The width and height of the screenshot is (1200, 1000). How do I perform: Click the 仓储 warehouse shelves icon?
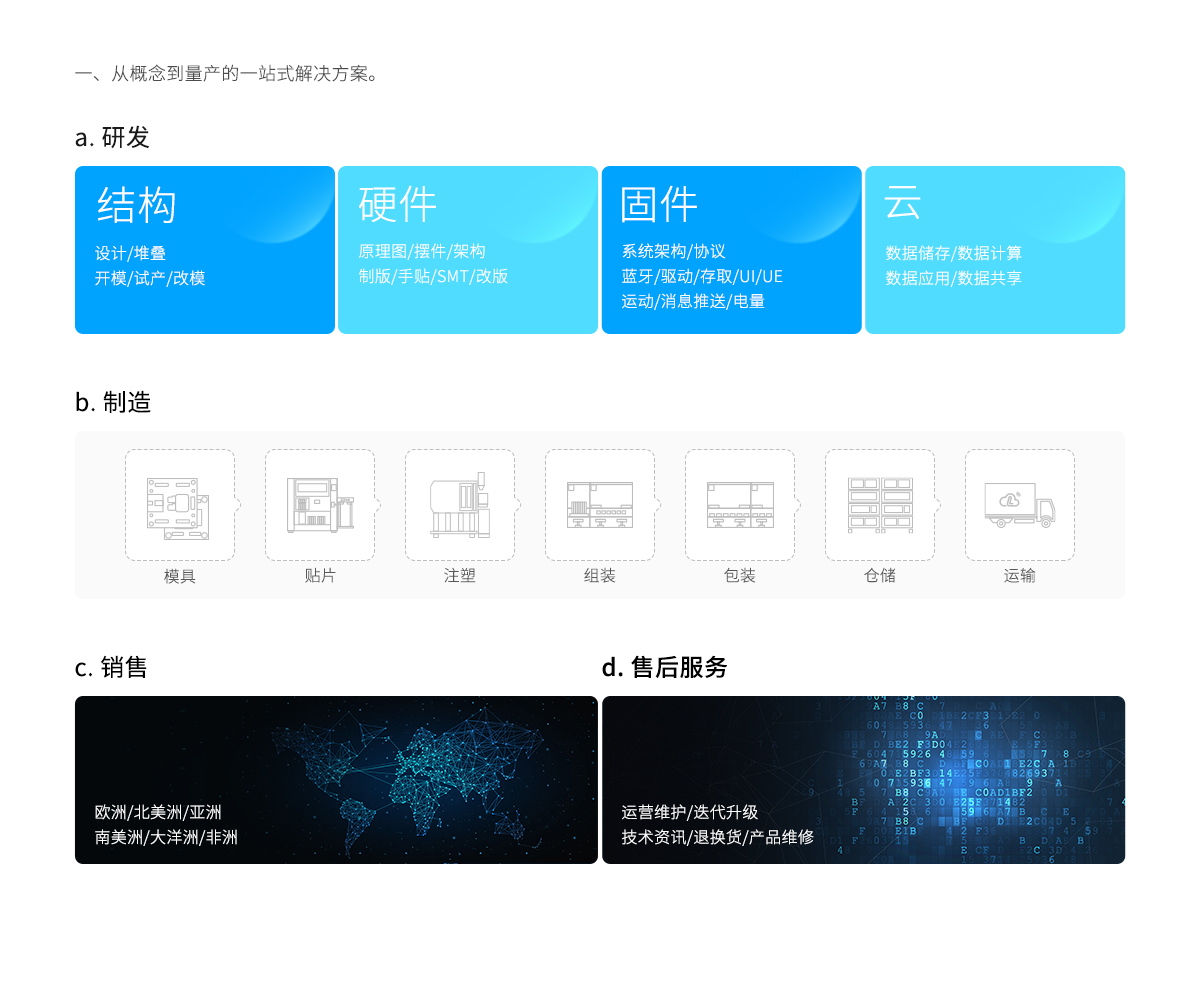click(880, 505)
